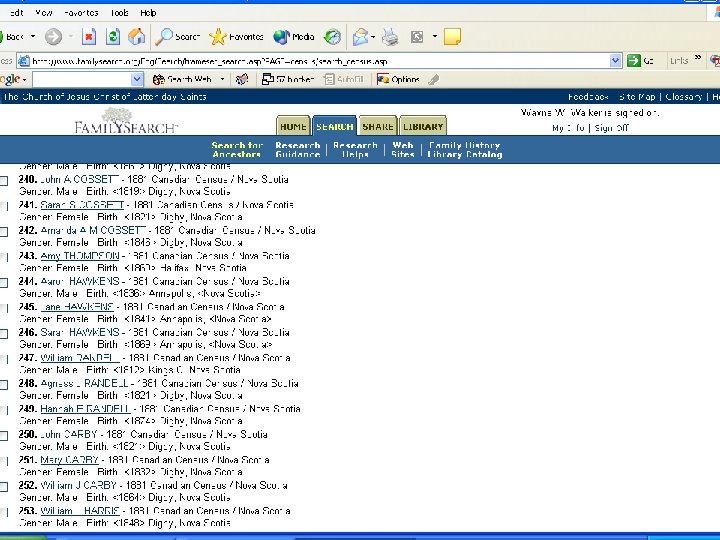Open Google toolbar Options
The height and width of the screenshot is (540, 720).
[x=398, y=79]
